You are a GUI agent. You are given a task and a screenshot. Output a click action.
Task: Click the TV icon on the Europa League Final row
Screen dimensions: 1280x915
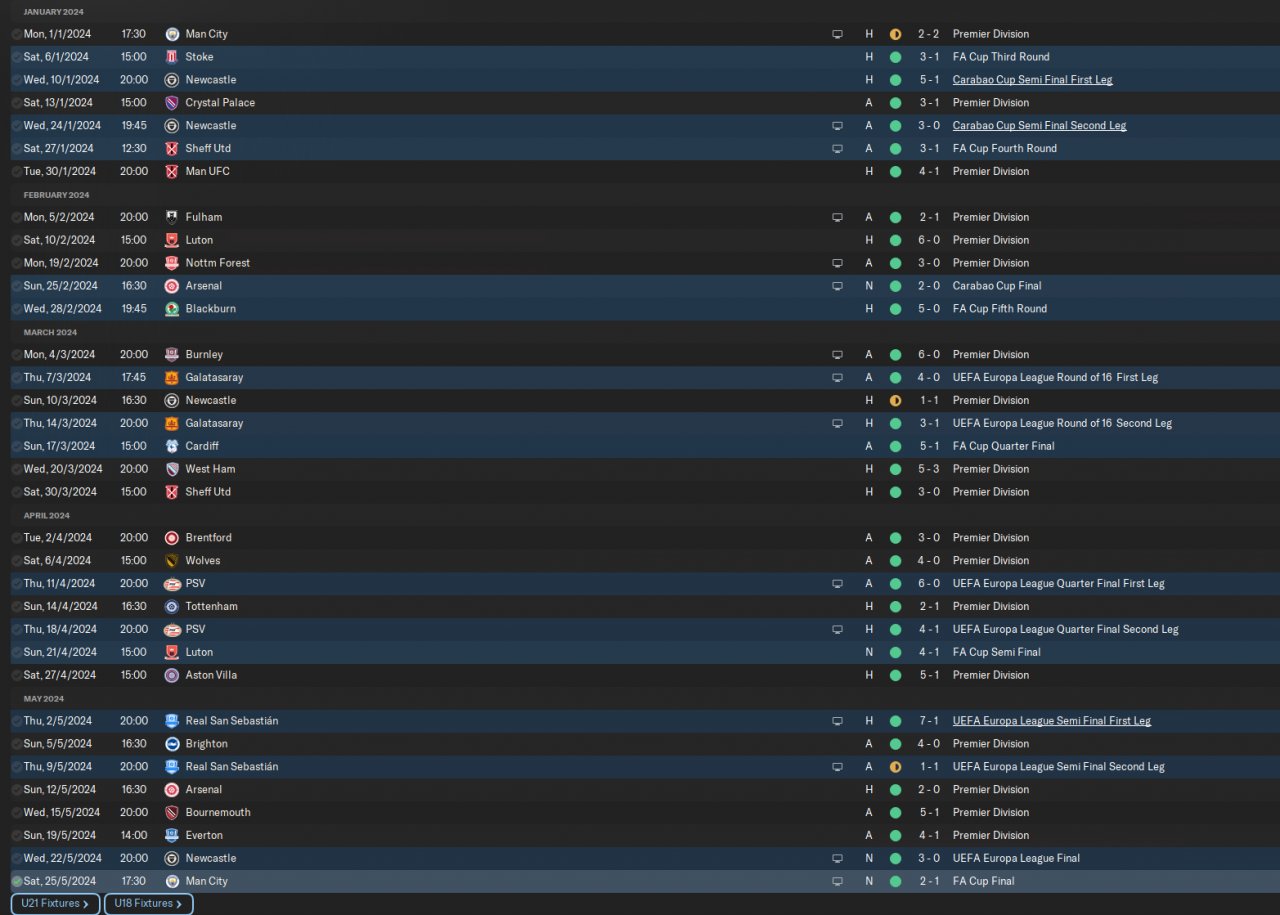(x=837, y=858)
